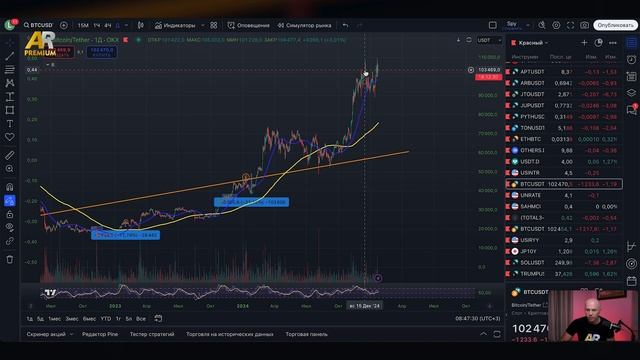640x360 pixels.
Task: Select the ruler measure tool
Action: pyautogui.click(x=10, y=155)
